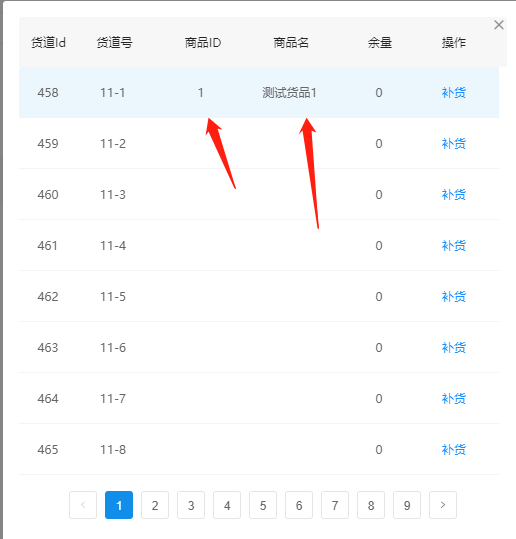Select lane Id cell 462
This screenshot has height=539, width=516.
(48, 297)
